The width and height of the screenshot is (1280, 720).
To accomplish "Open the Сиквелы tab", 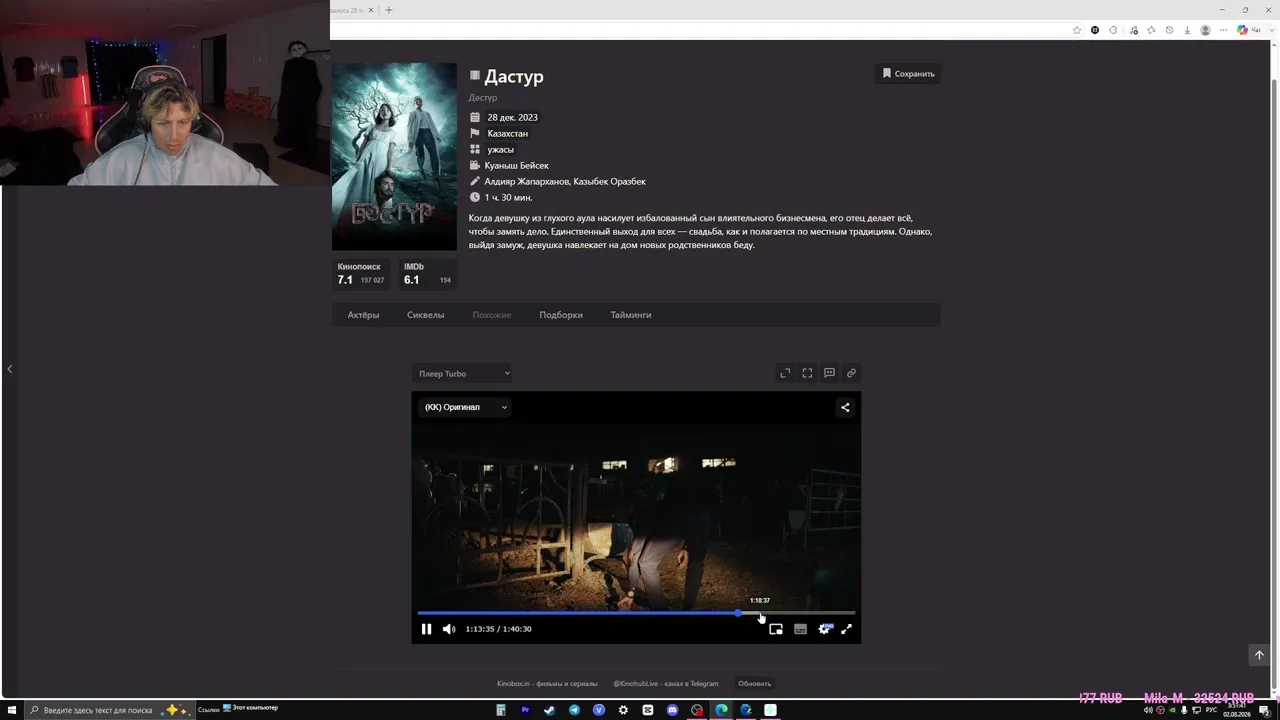I will click(x=426, y=315).
